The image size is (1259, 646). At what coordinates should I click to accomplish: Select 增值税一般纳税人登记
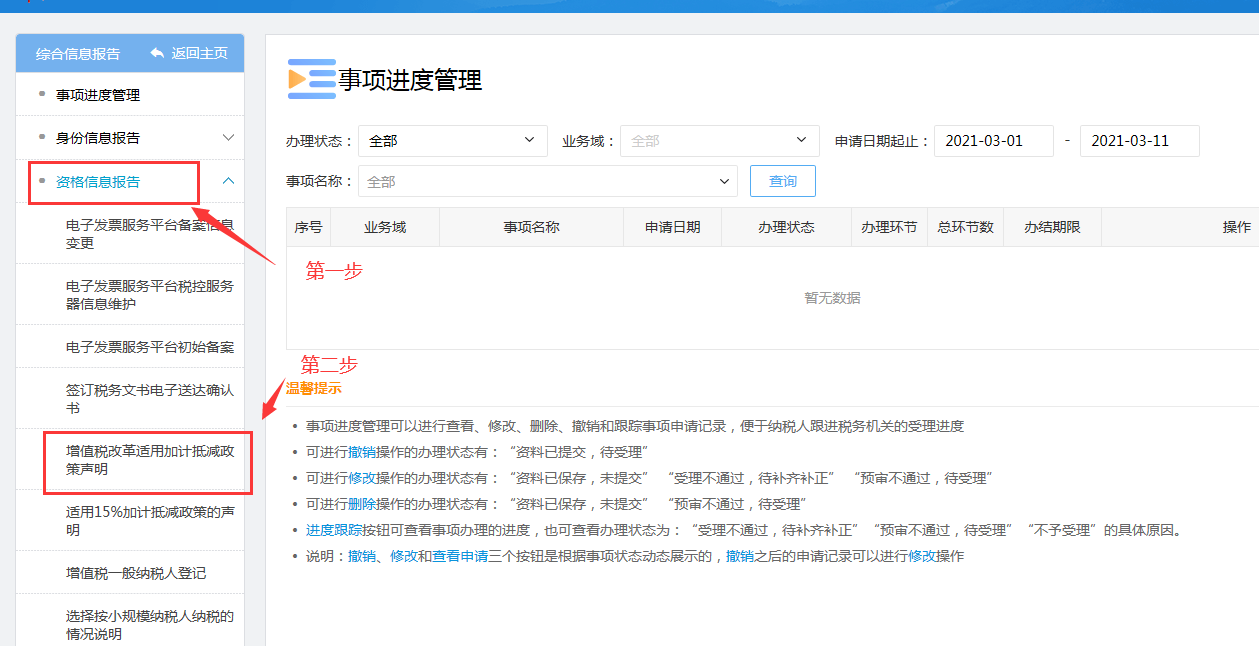136,573
